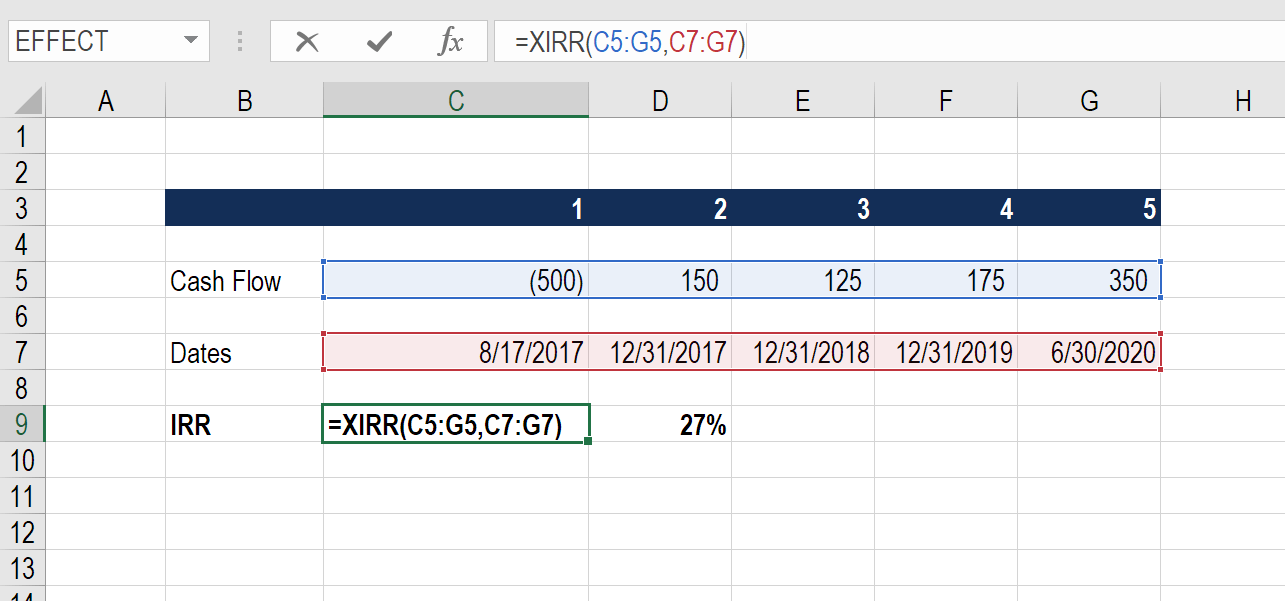Screen dimensions: 1285x601
Task: Confirm the formula with the checkmark icon
Action: tap(378, 42)
